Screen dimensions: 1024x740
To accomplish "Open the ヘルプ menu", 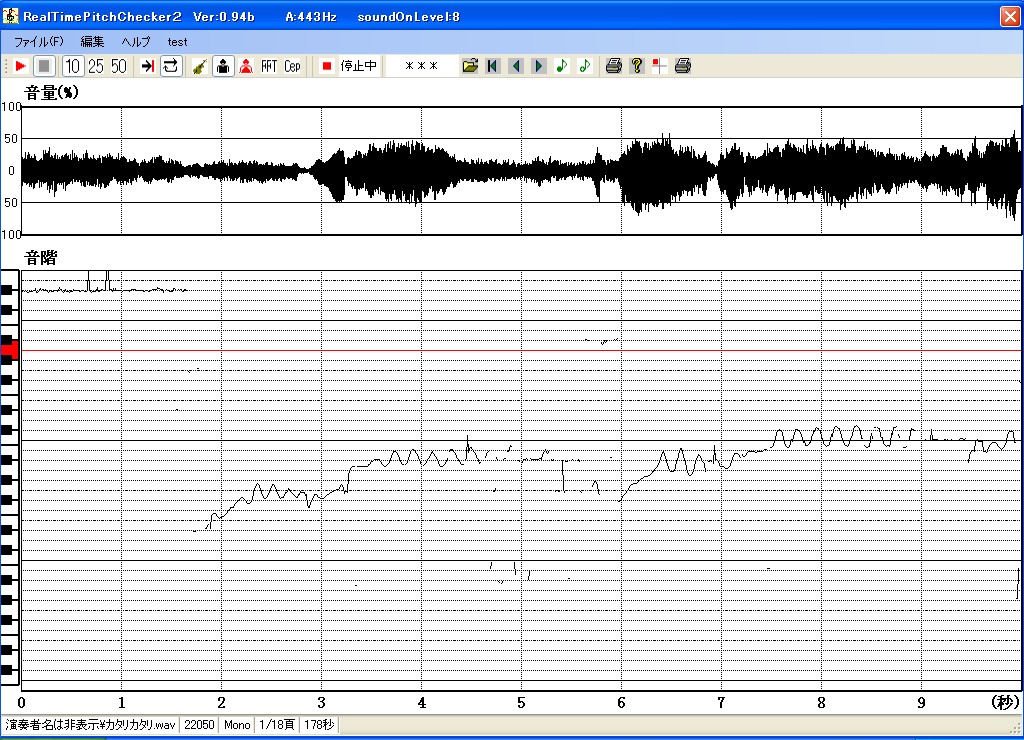I will [x=136, y=42].
